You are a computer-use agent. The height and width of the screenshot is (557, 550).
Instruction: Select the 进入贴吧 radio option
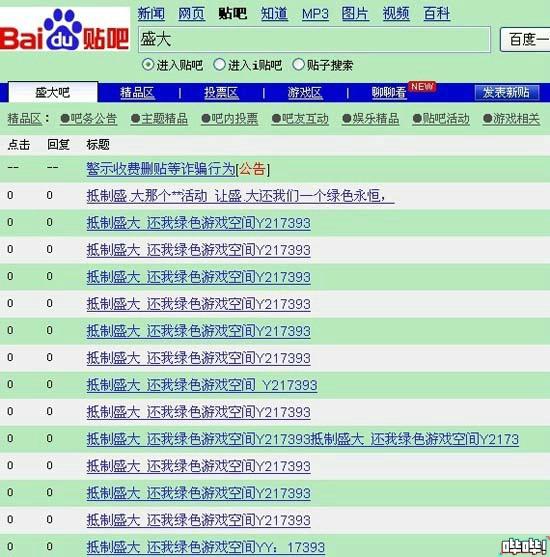[x=147, y=65]
